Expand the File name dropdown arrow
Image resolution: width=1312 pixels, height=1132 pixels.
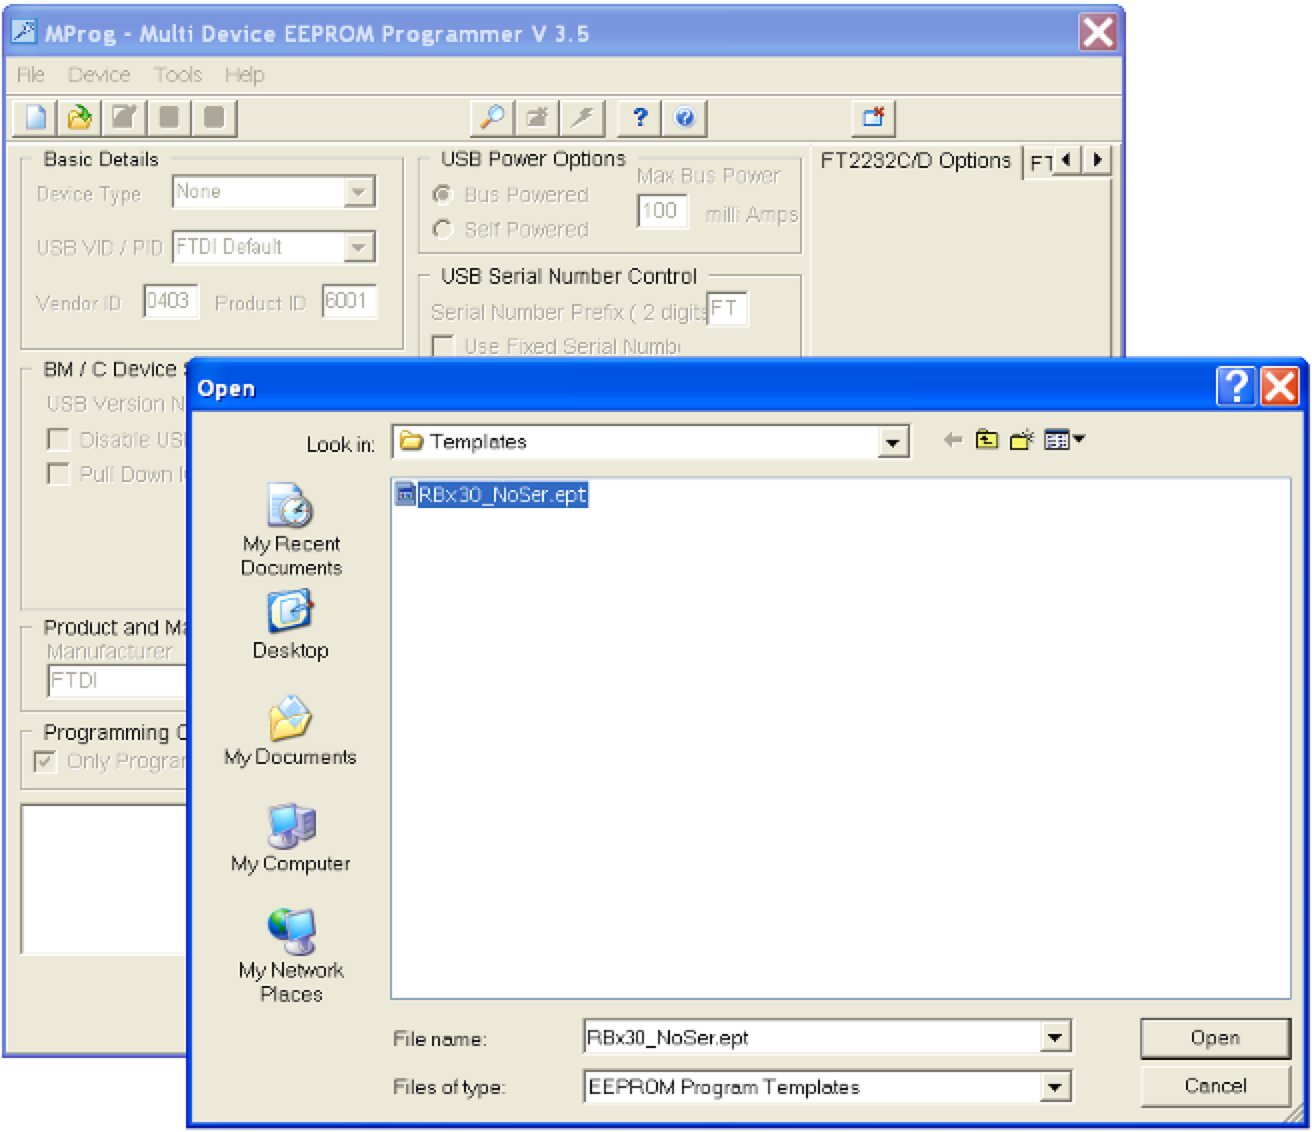tap(1055, 1038)
